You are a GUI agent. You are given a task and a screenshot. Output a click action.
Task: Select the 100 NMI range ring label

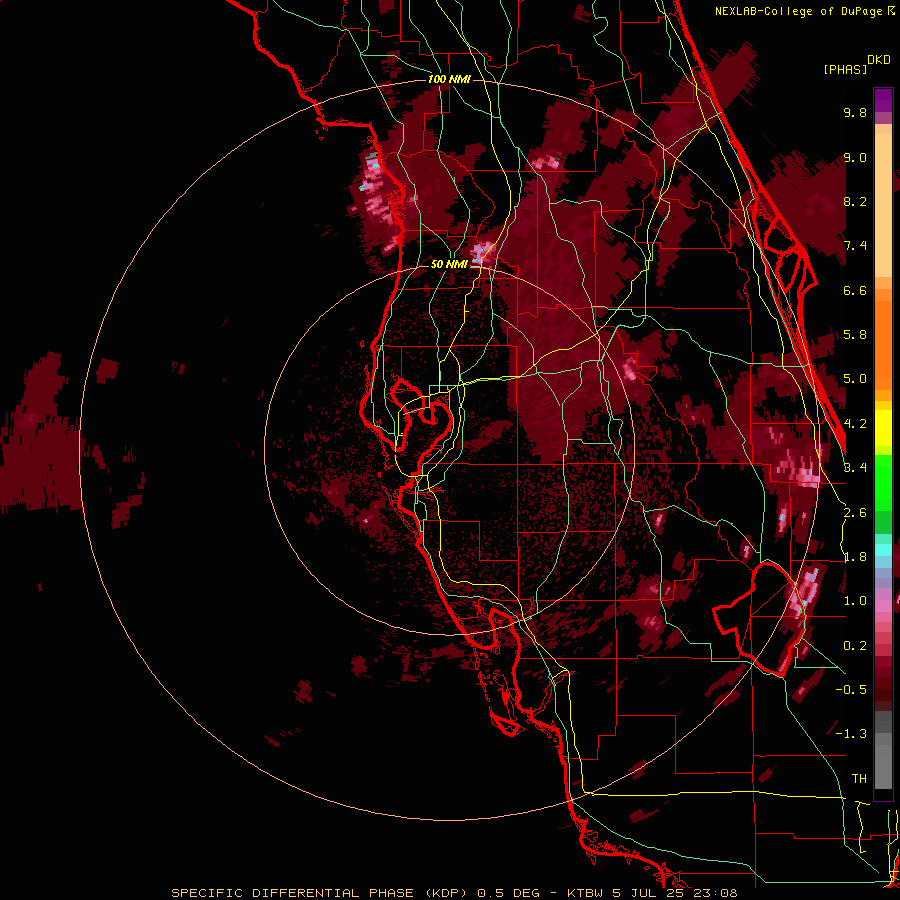449,79
